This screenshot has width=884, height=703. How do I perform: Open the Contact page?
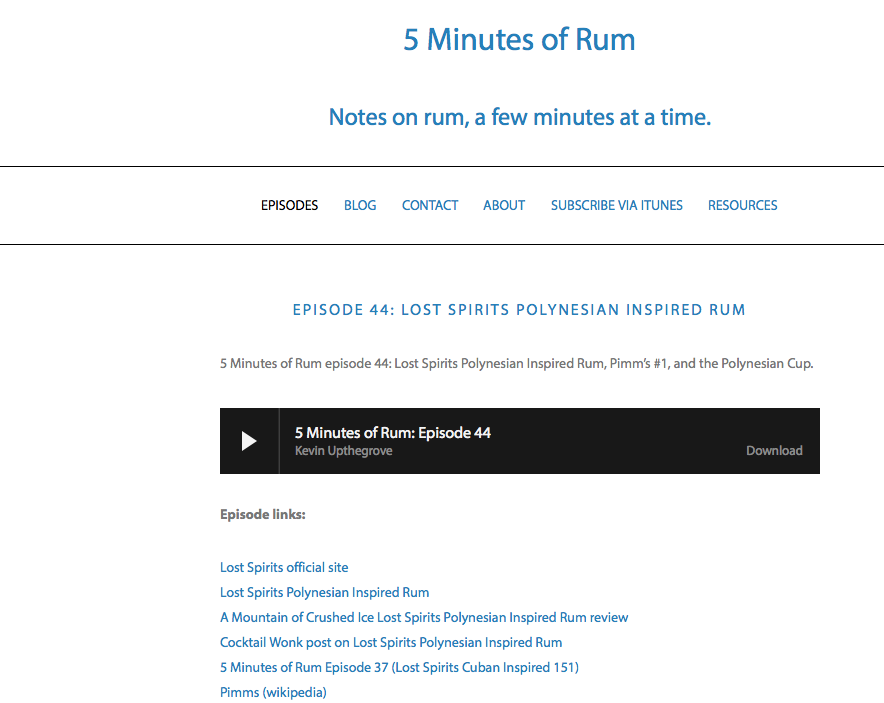click(430, 205)
